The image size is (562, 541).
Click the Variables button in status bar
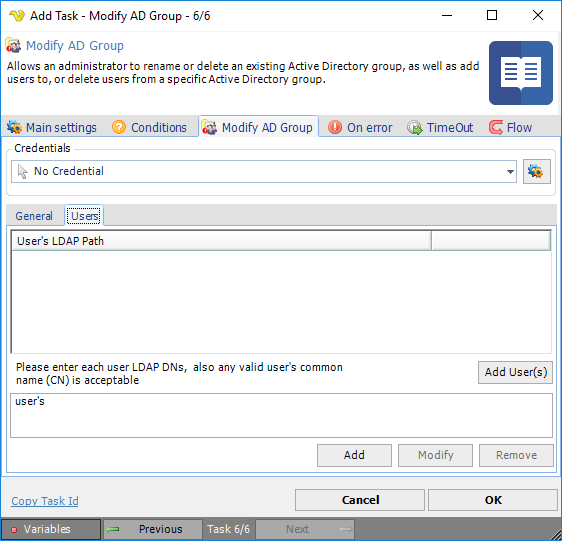coord(51,529)
